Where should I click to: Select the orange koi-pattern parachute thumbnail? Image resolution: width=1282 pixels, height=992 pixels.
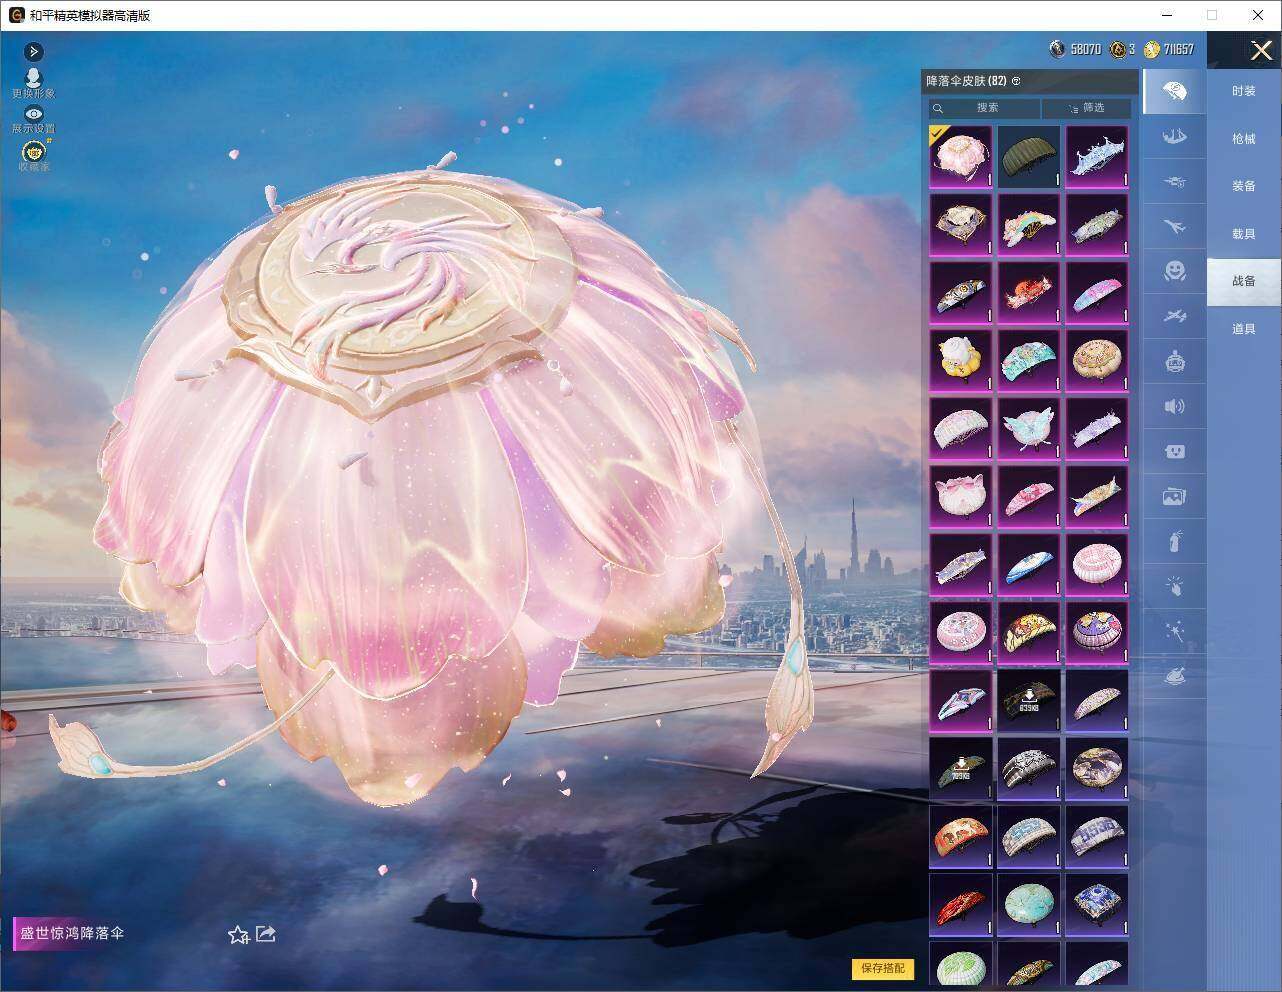(x=961, y=837)
